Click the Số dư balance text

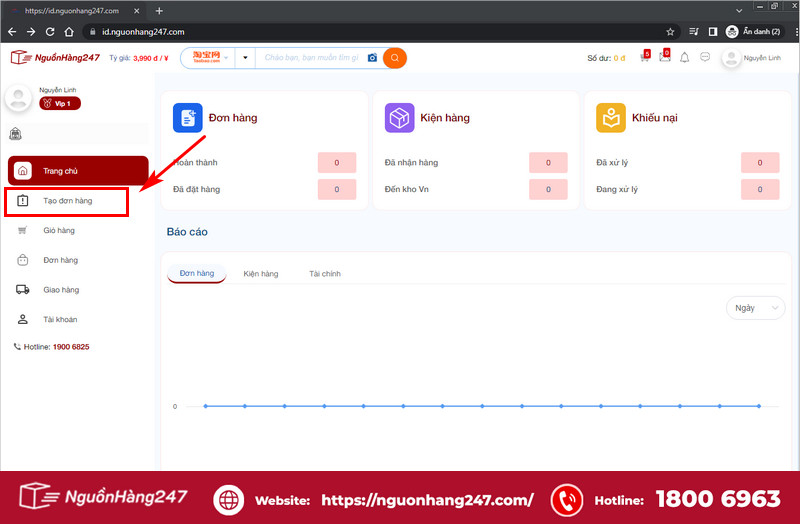point(606,58)
